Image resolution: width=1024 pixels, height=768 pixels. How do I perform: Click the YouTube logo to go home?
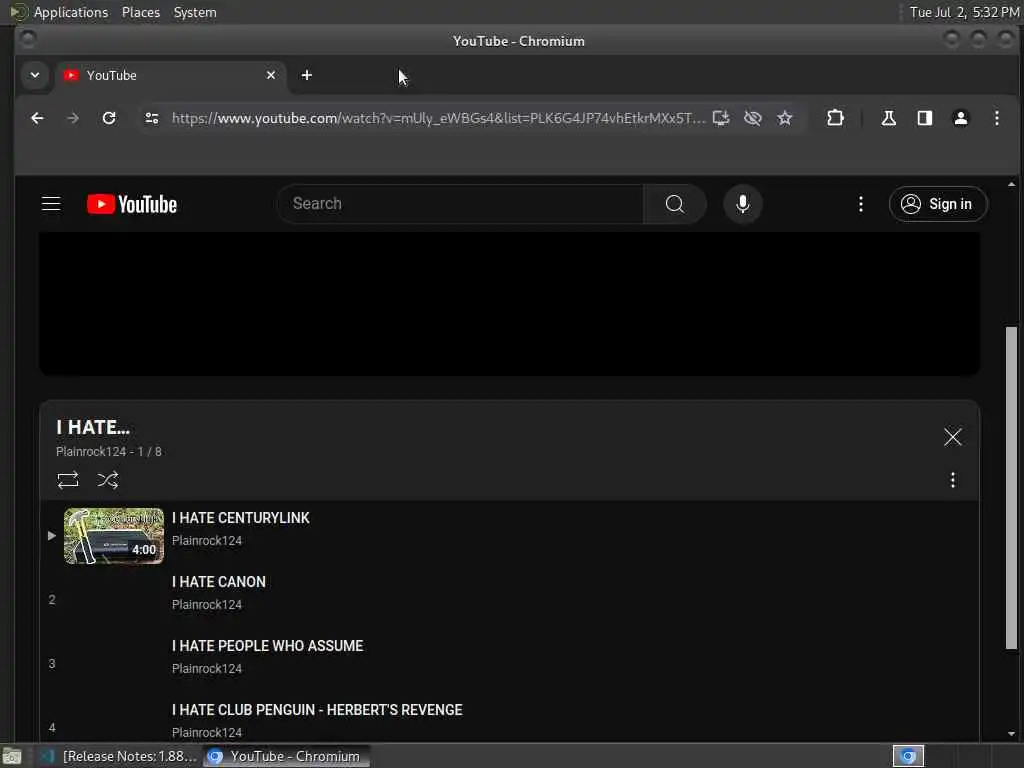[x=132, y=204]
